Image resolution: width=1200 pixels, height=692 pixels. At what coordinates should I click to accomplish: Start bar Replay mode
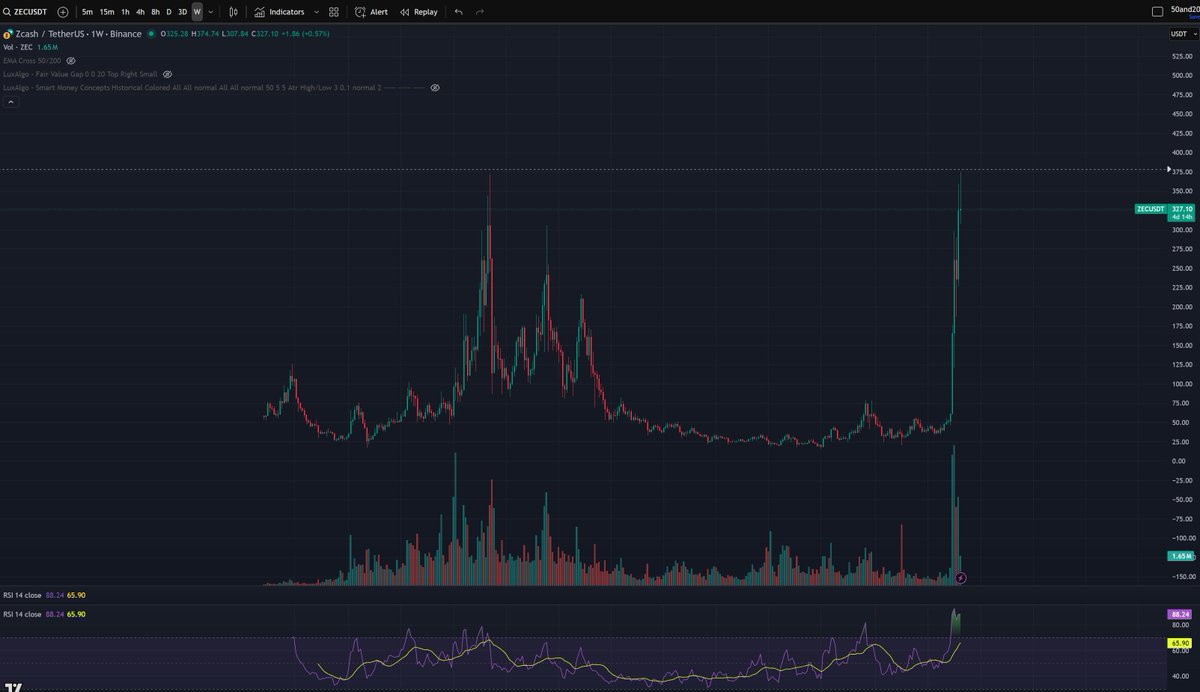[x=419, y=12]
